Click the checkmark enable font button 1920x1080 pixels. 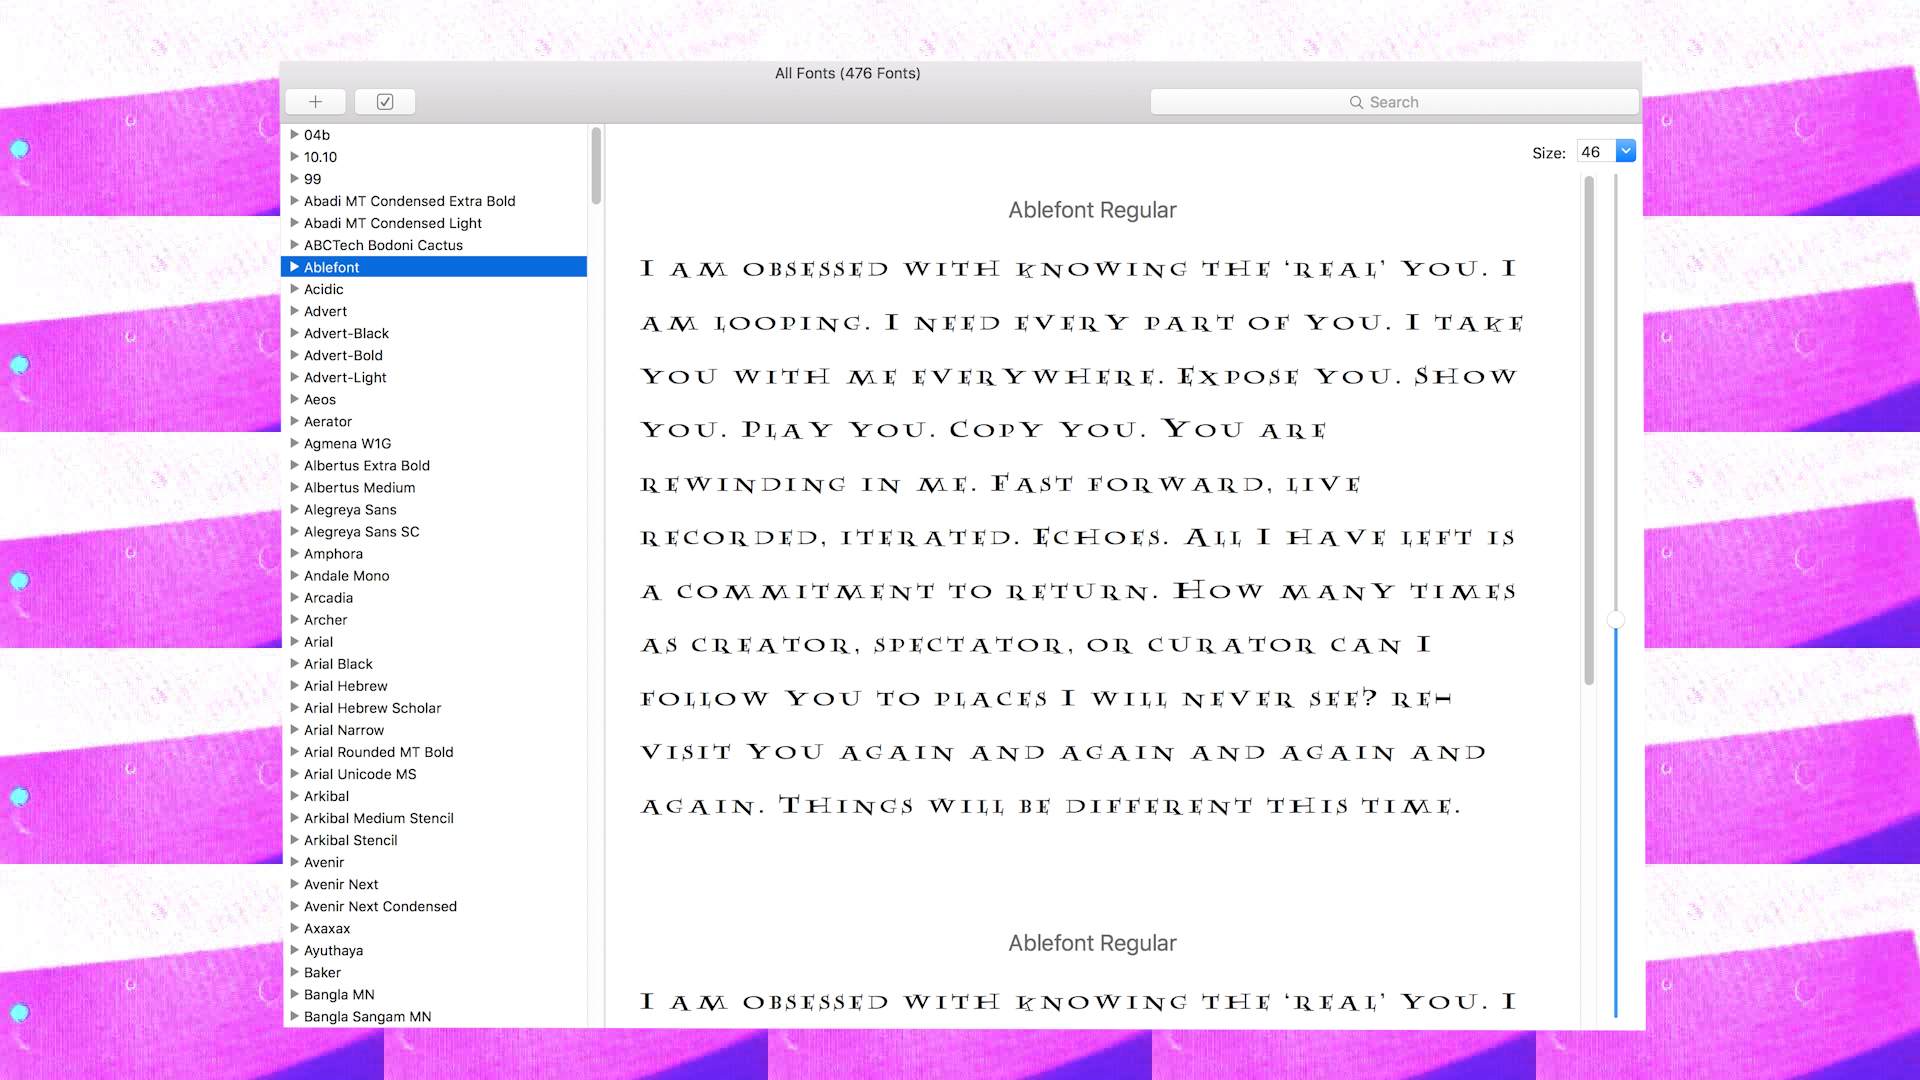(385, 102)
